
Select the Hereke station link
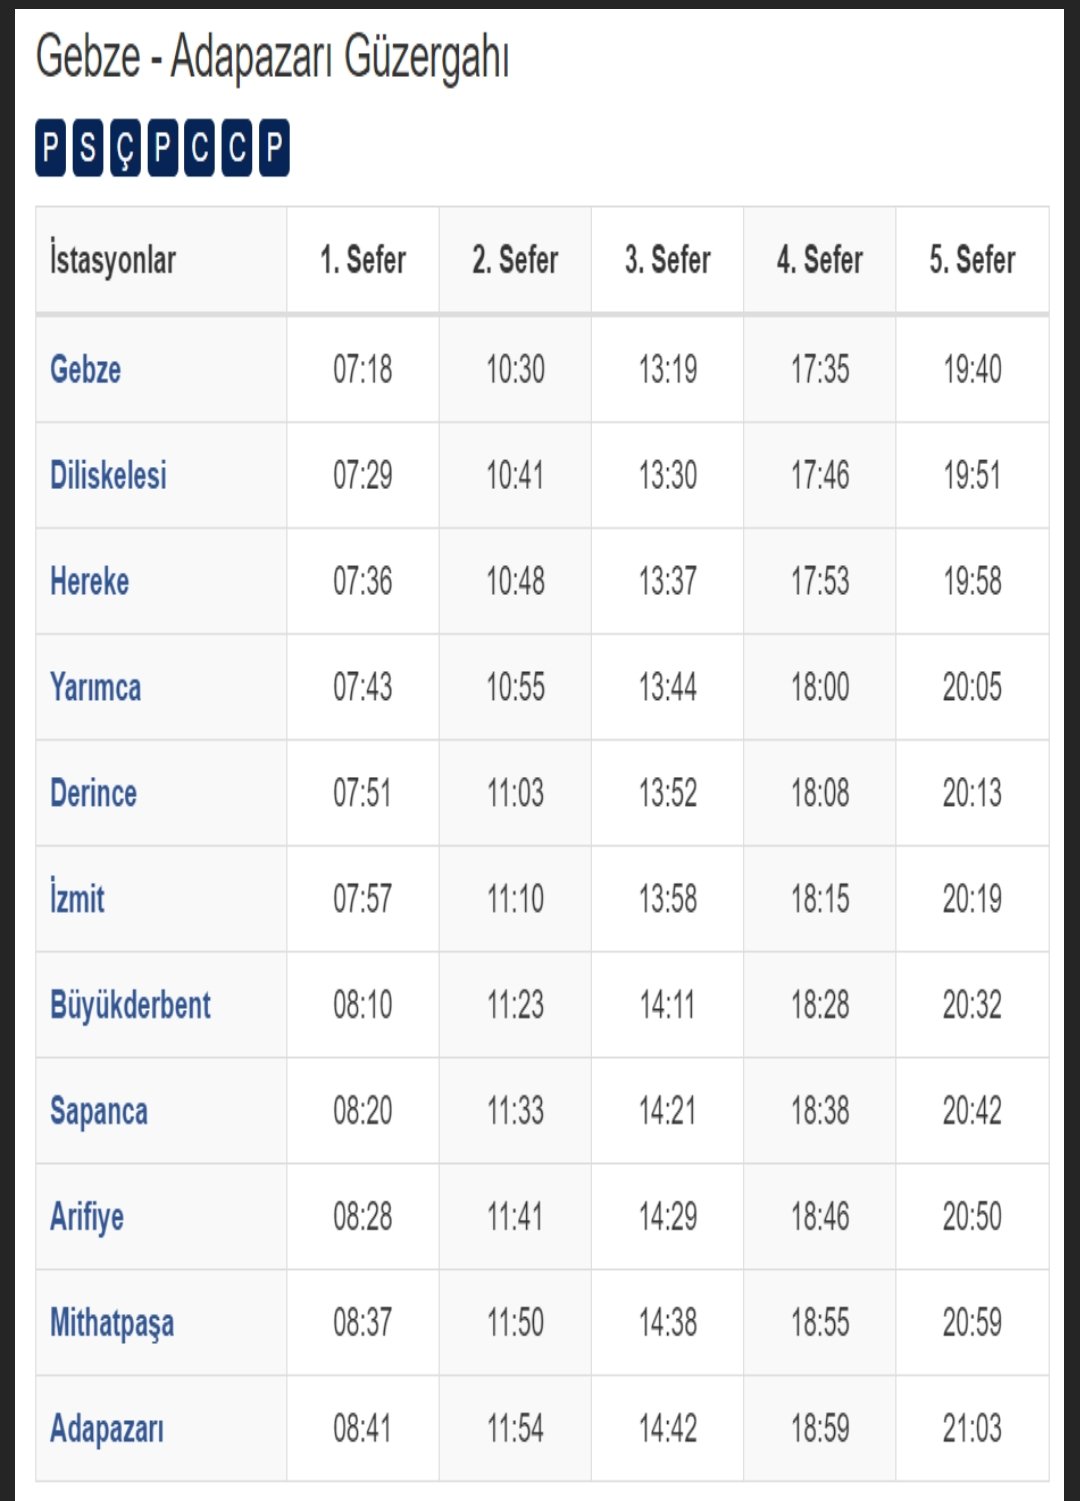[x=90, y=582]
